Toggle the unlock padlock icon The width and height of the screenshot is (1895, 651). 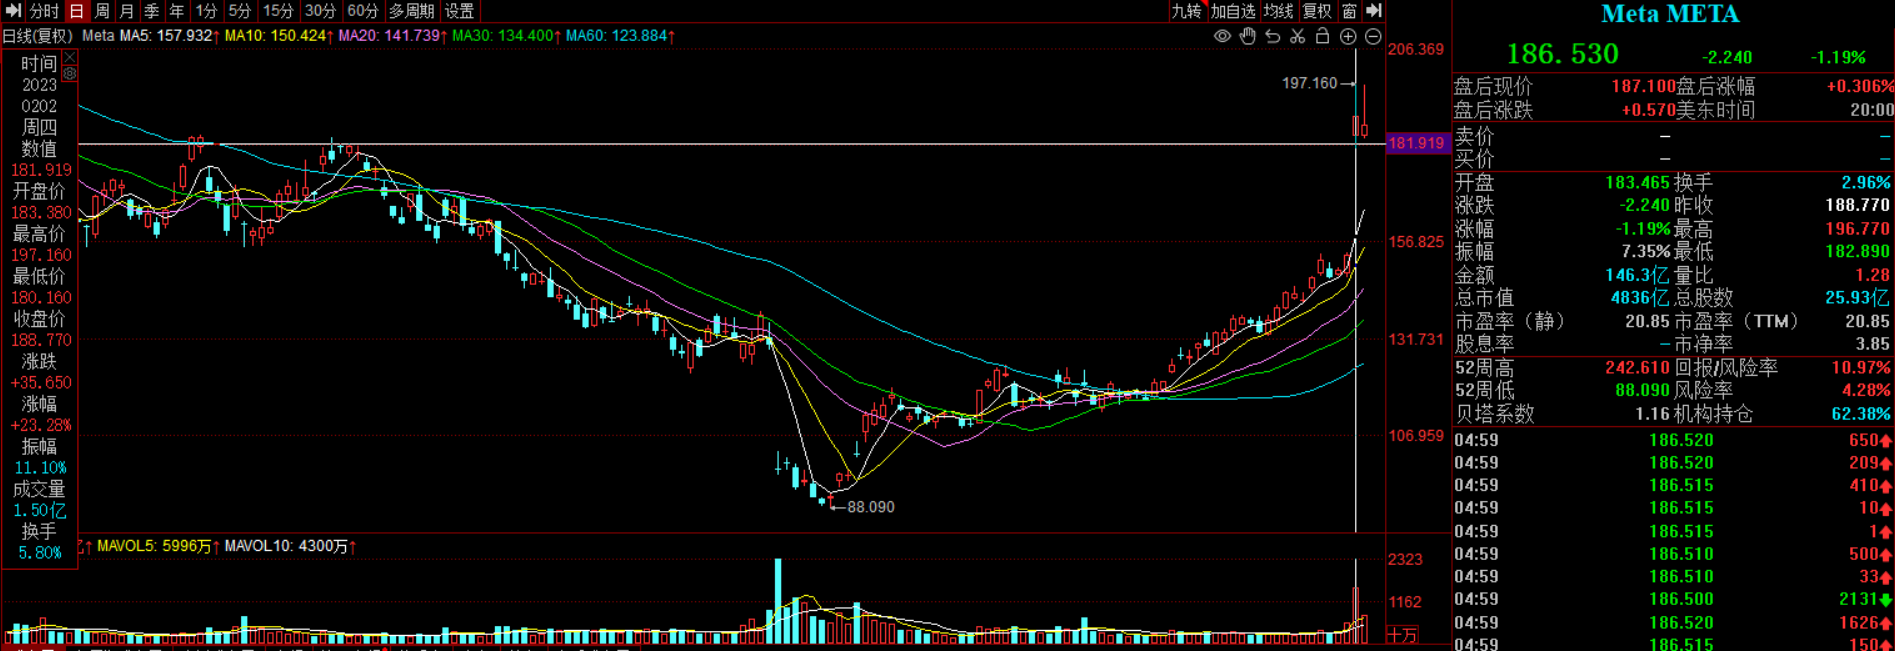[x=1322, y=36]
